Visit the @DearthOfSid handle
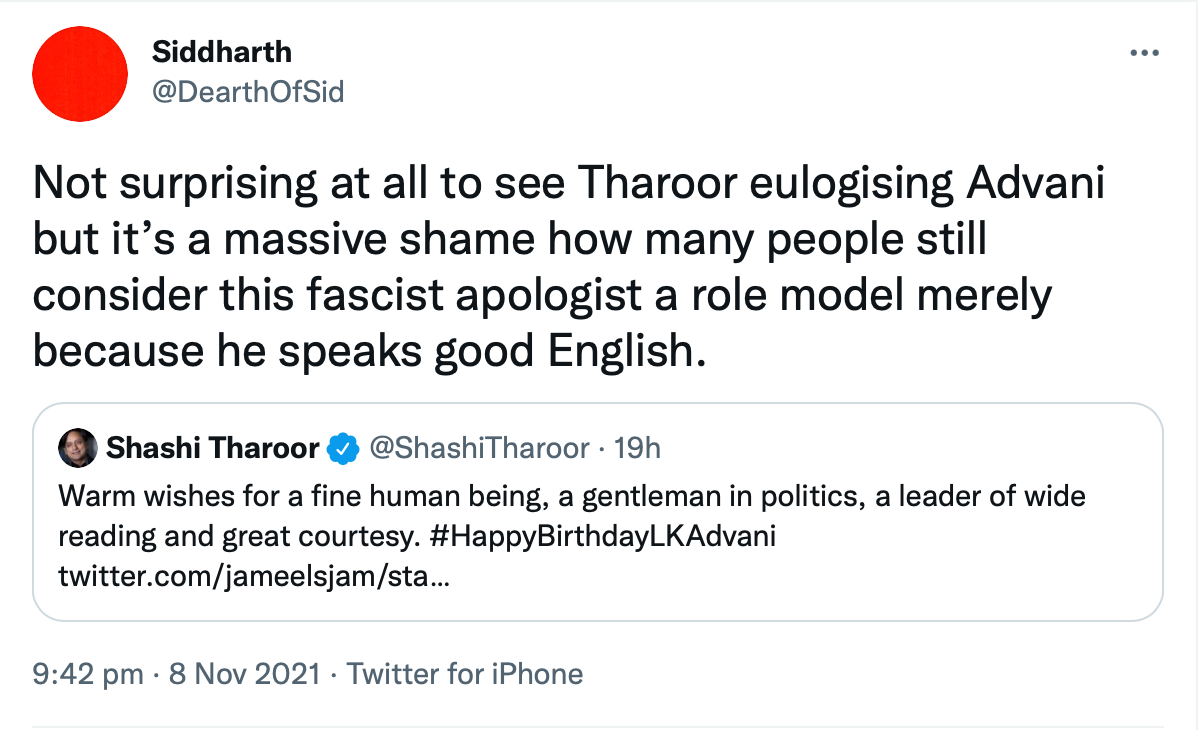 click(248, 92)
